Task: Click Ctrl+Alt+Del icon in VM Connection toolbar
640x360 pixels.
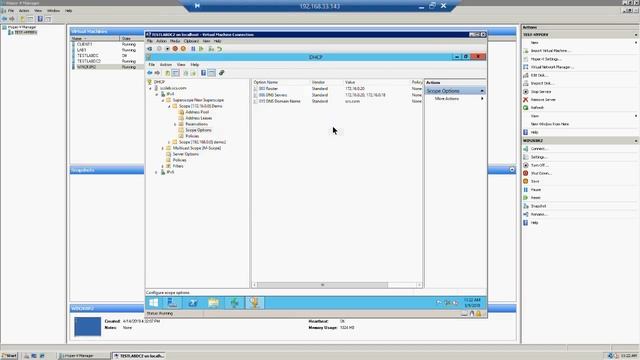Action: (150, 49)
